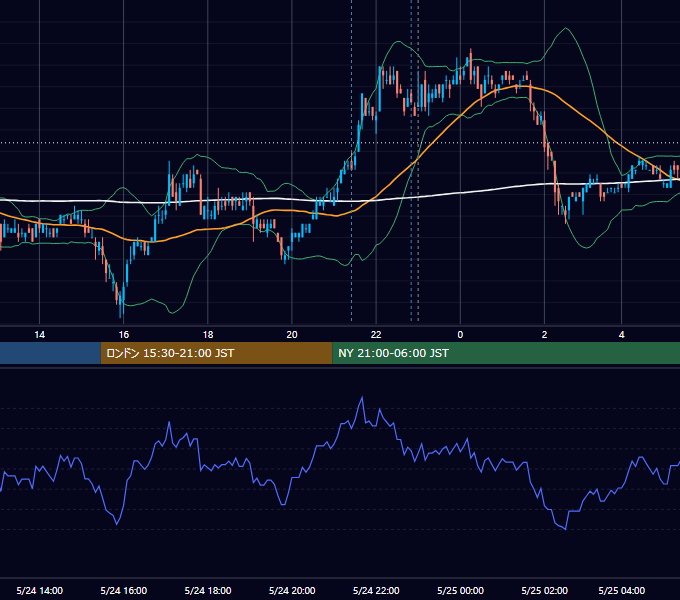Image resolution: width=680 pixels, height=600 pixels.
Task: Select the NY 21:00-06:00 JST session bar
Action: pyautogui.click(x=506, y=353)
